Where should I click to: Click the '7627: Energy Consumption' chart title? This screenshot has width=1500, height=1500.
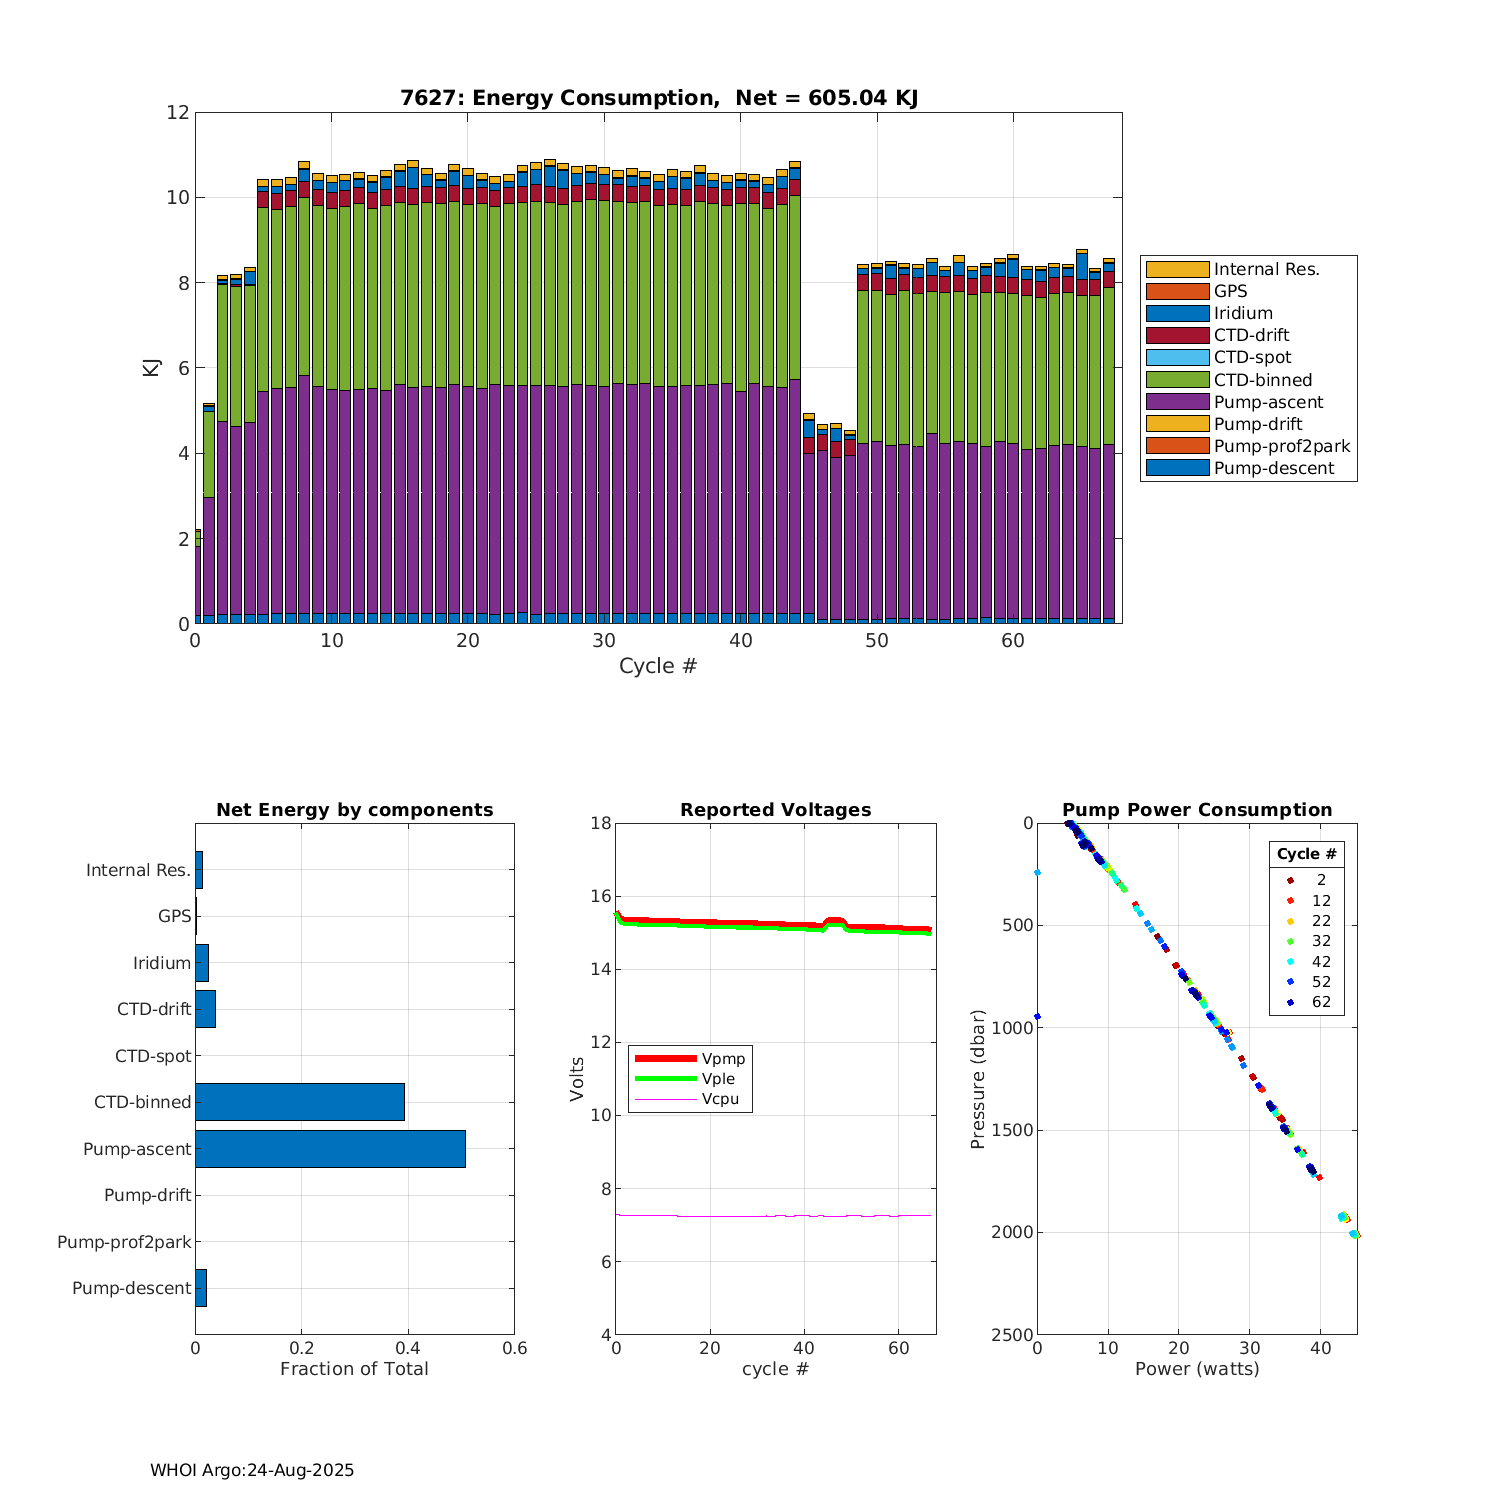658,98
